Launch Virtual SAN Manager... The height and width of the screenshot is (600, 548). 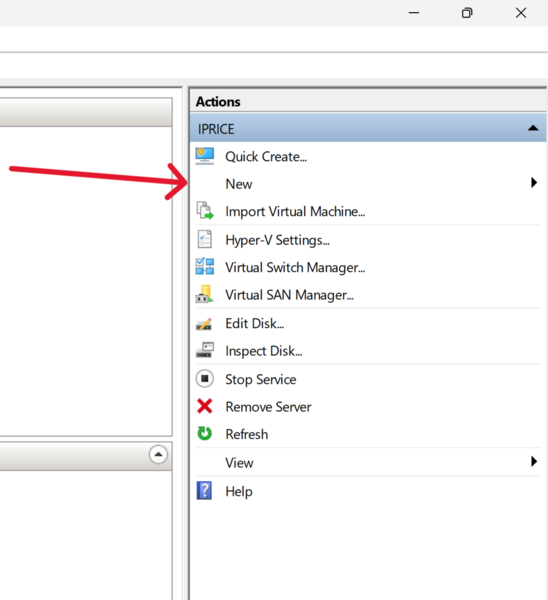[289, 295]
